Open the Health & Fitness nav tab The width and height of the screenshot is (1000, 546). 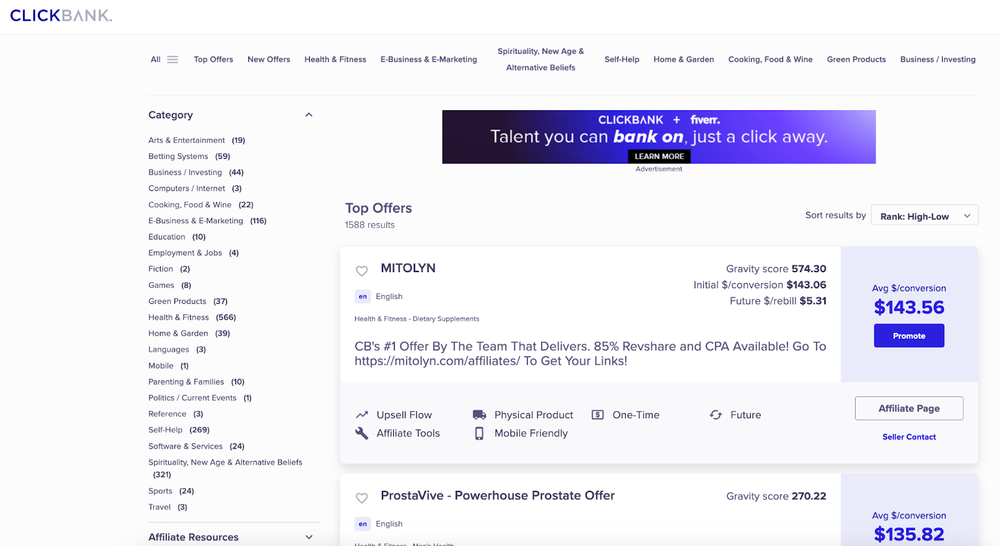[x=335, y=59]
